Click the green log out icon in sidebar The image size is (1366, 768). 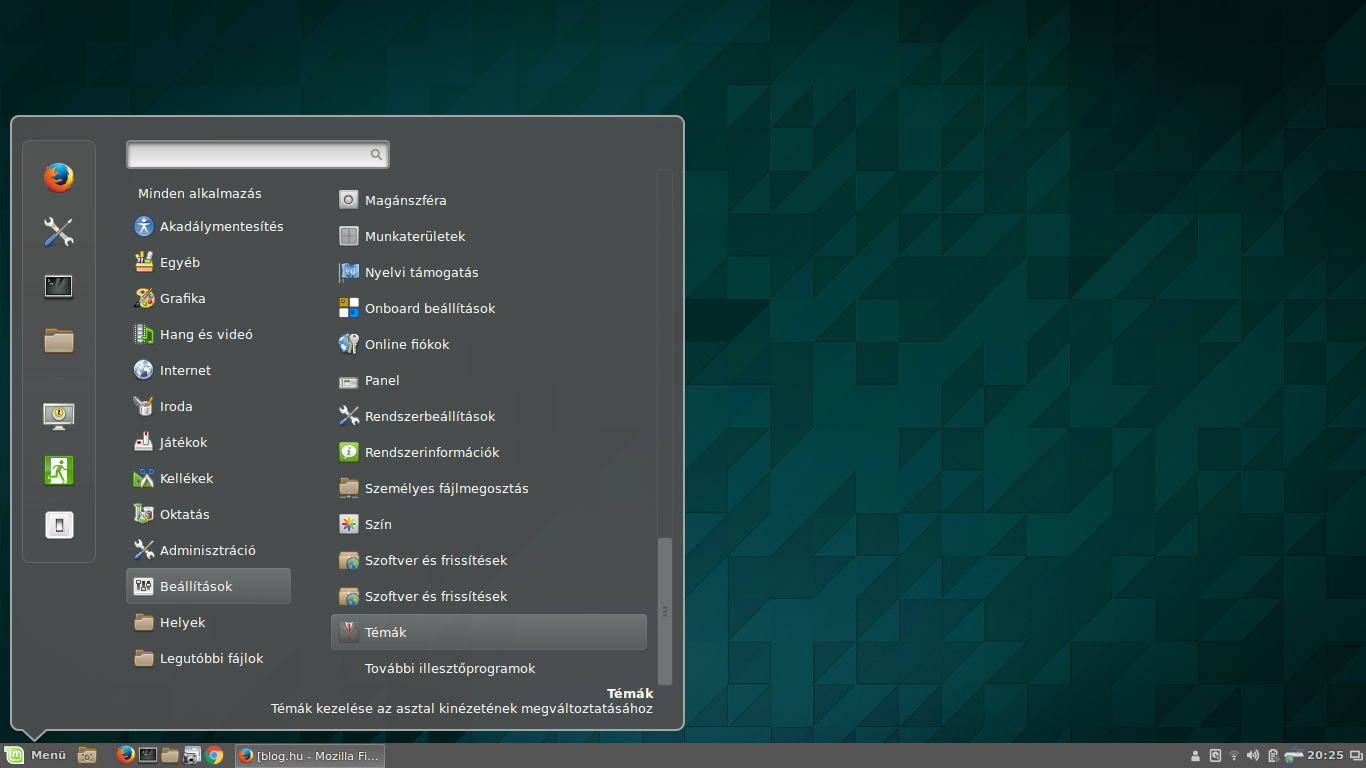(x=59, y=470)
